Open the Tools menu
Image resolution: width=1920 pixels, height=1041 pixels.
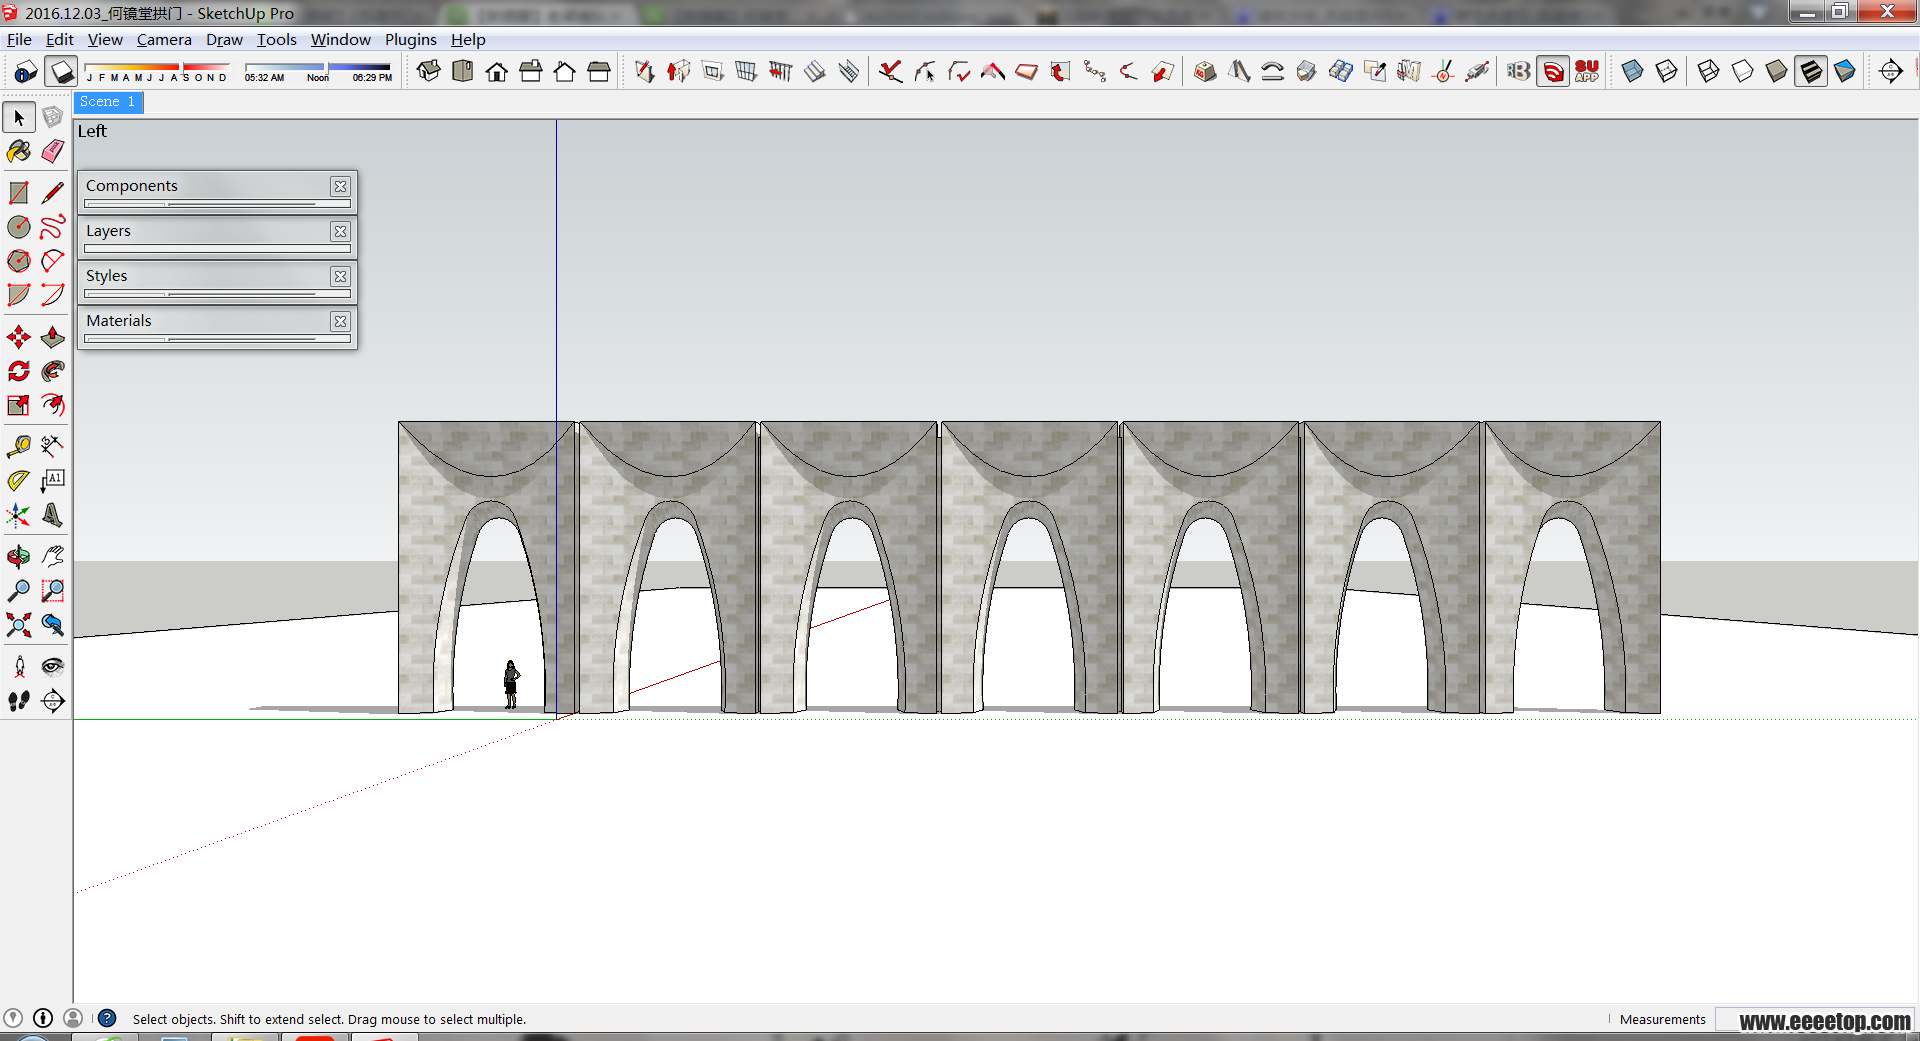[276, 39]
